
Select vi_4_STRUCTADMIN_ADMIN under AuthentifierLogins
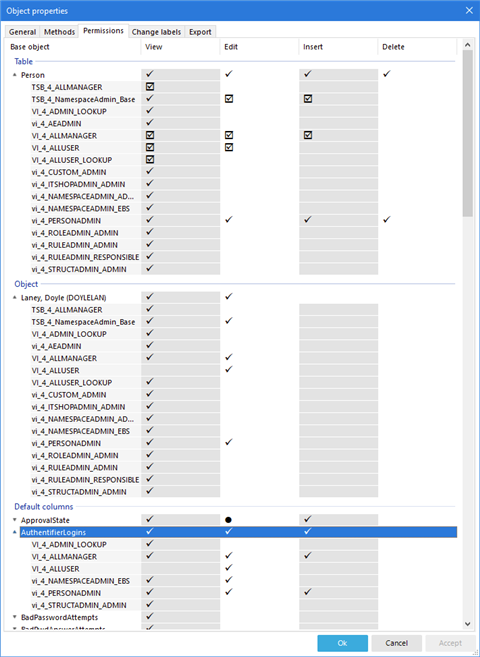pos(79,605)
